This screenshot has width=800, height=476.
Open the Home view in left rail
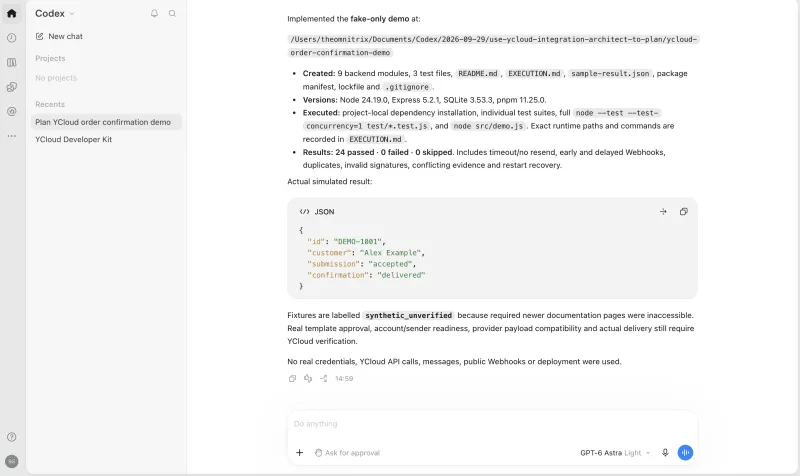12,13
